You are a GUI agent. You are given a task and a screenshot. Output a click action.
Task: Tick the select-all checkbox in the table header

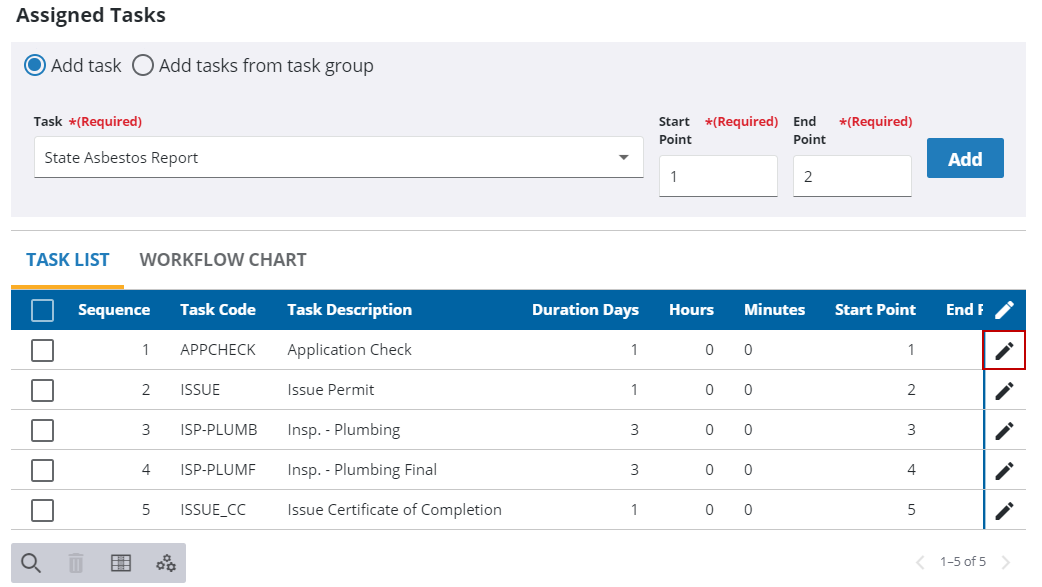tap(43, 310)
